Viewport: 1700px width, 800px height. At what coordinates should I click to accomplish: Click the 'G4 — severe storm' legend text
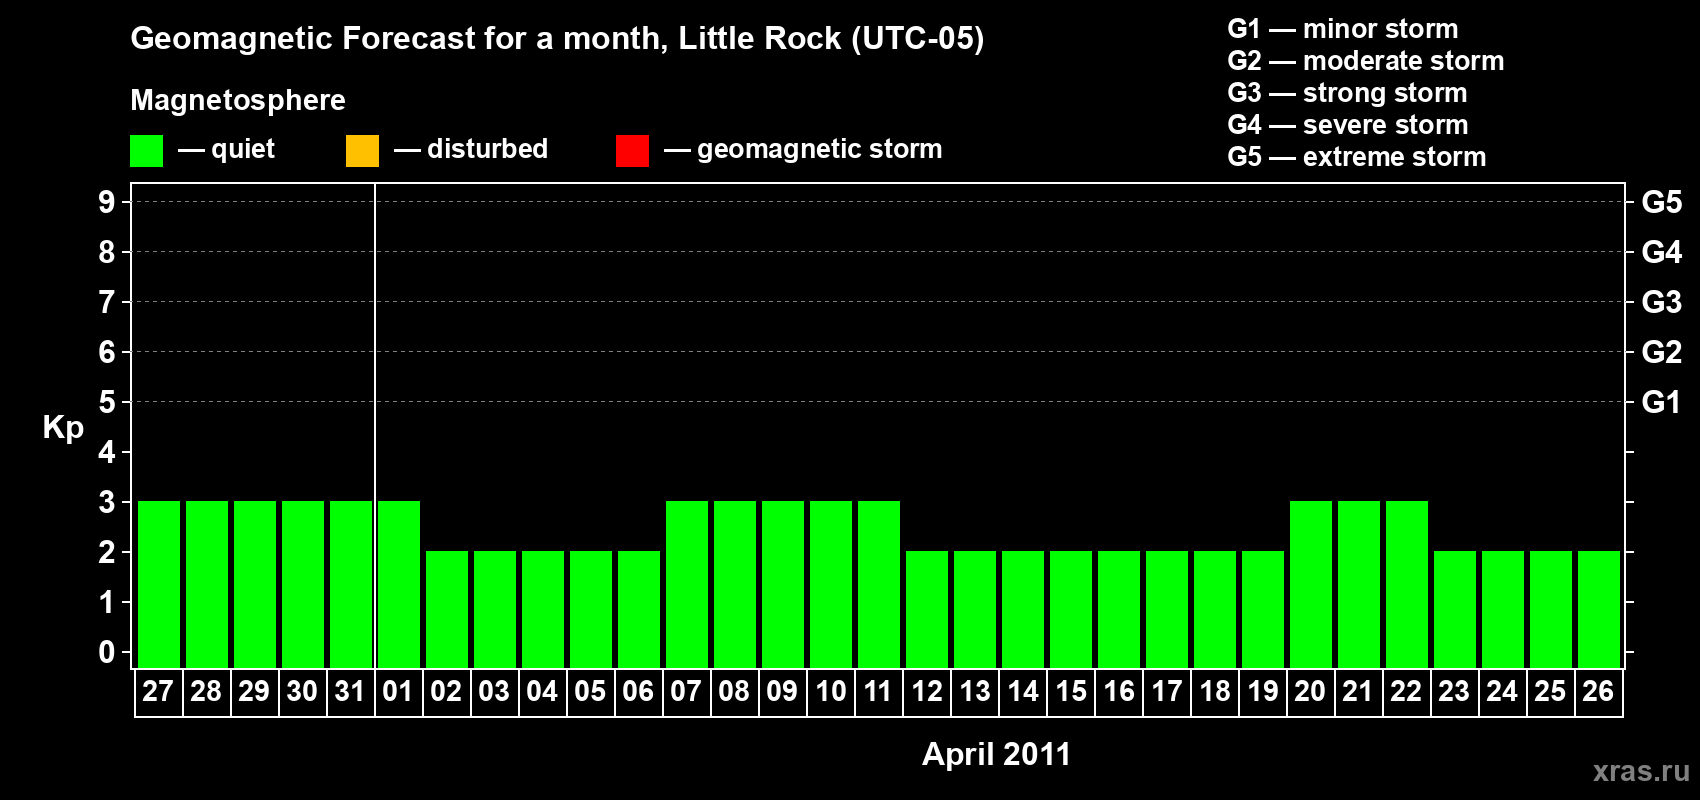click(1348, 125)
